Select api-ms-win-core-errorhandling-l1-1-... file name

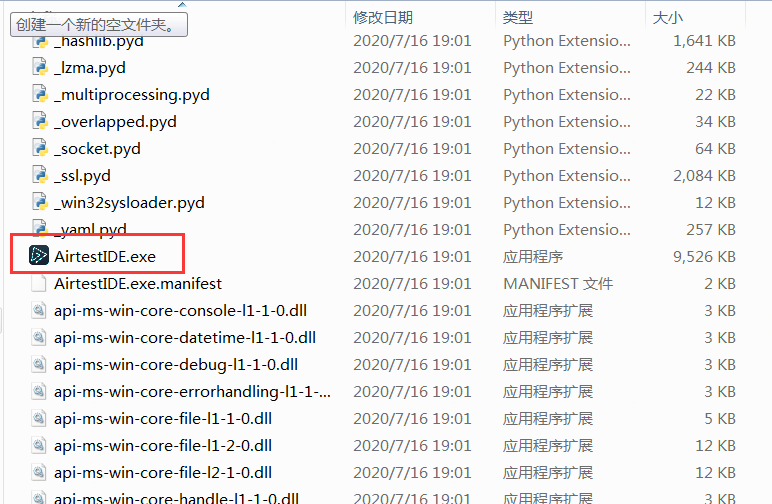(x=193, y=392)
